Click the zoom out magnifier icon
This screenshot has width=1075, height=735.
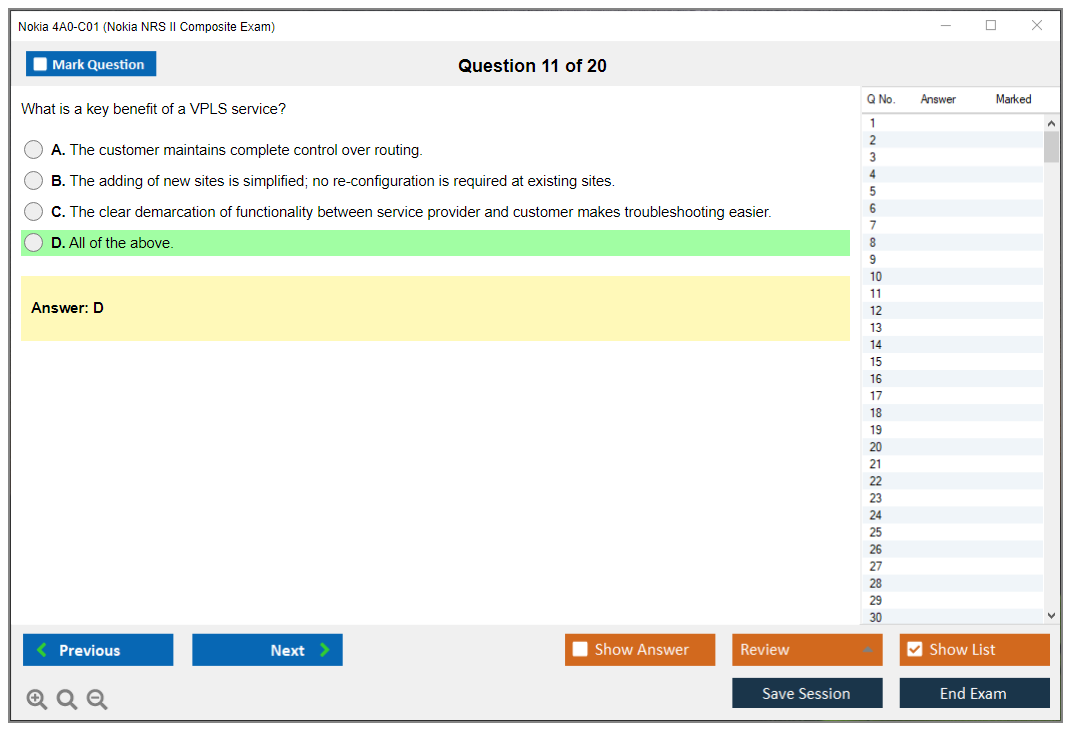coord(97,700)
